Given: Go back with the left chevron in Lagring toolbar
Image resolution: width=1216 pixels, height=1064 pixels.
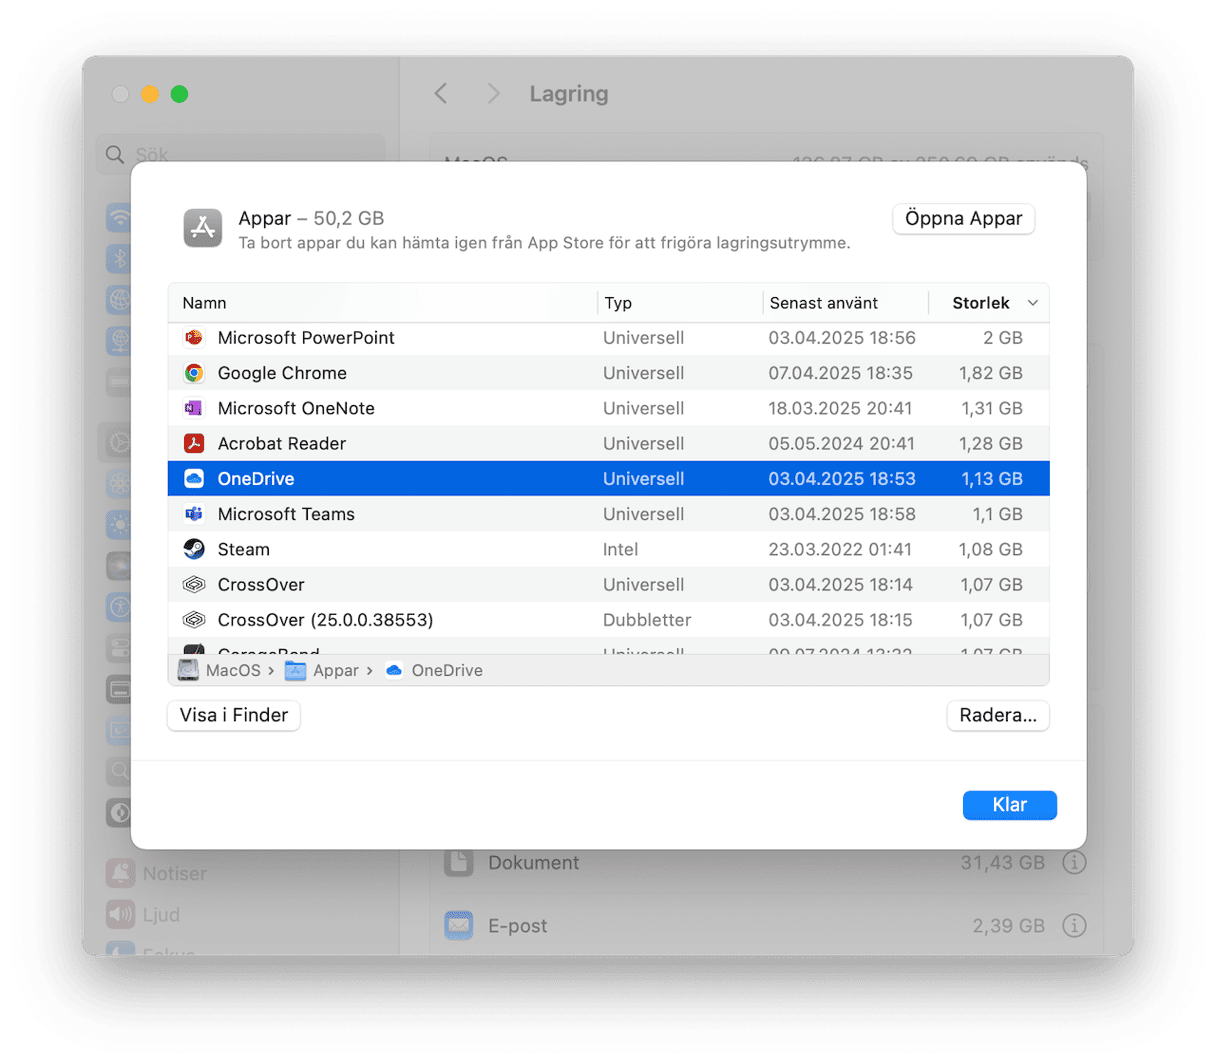Looking at the screenshot, I should (441, 94).
